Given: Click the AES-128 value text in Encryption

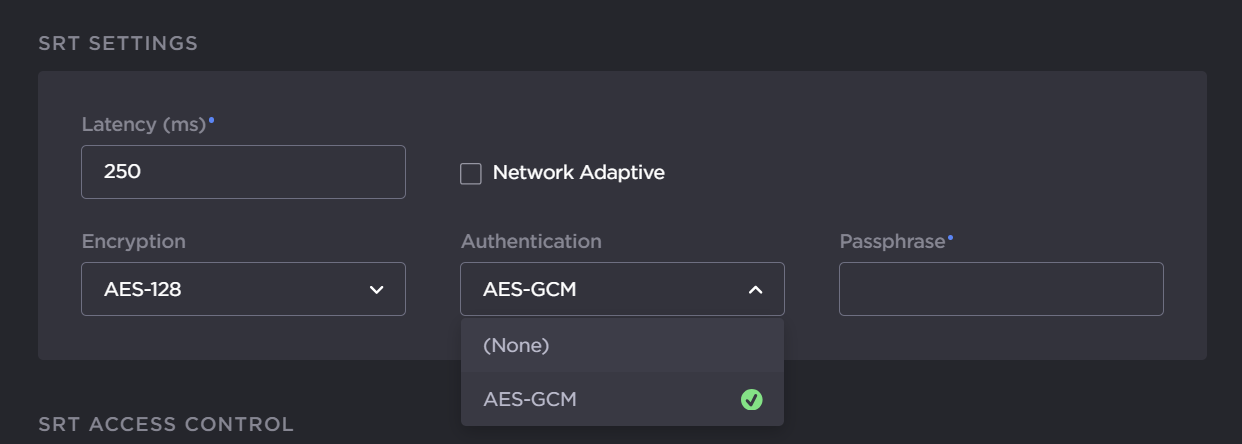Looking at the screenshot, I should 143,290.
